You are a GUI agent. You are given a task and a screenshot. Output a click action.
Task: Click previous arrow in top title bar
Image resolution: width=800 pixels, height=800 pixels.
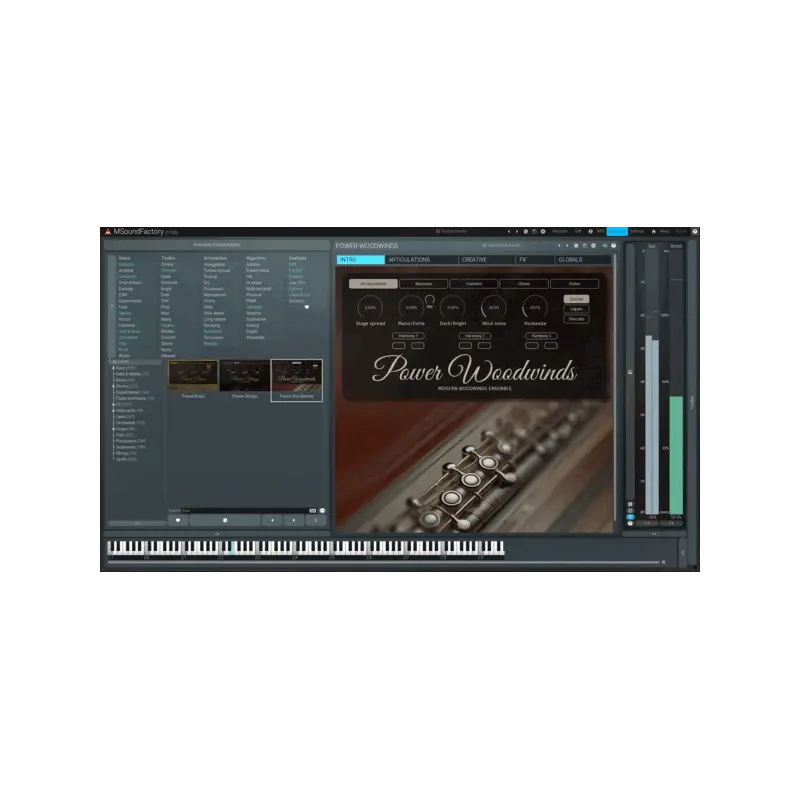(509, 232)
